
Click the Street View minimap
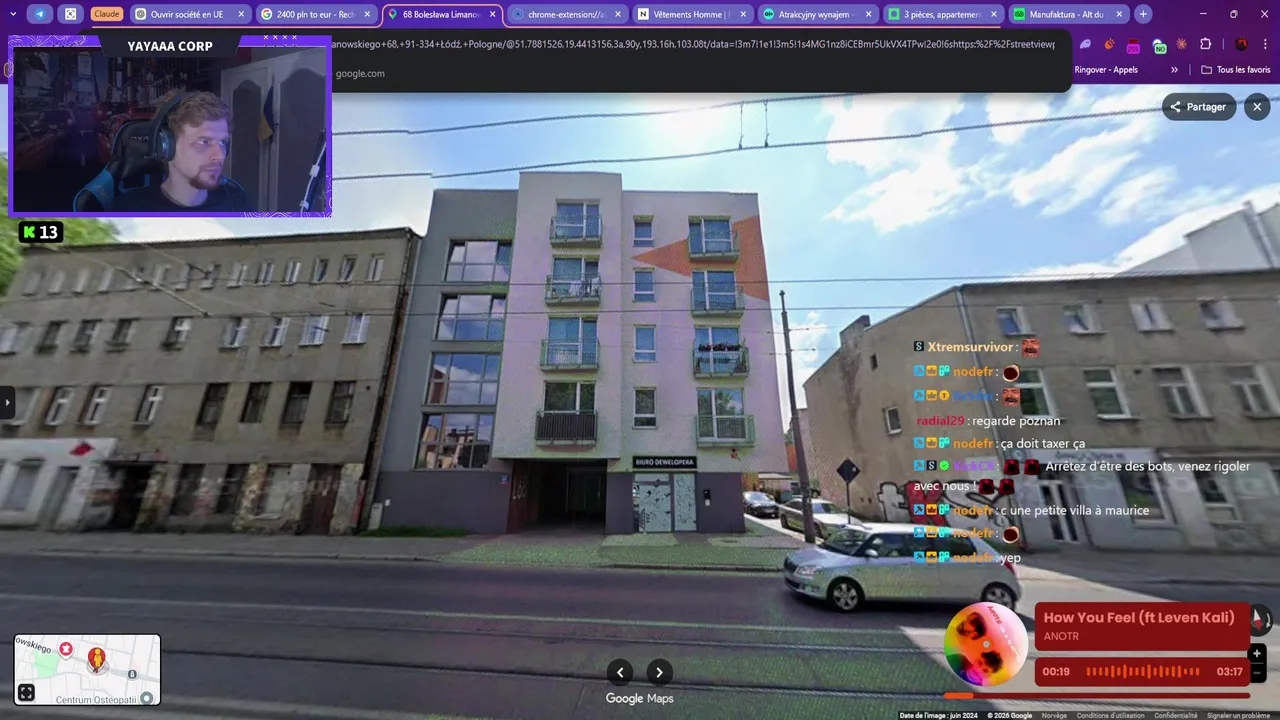point(87,670)
